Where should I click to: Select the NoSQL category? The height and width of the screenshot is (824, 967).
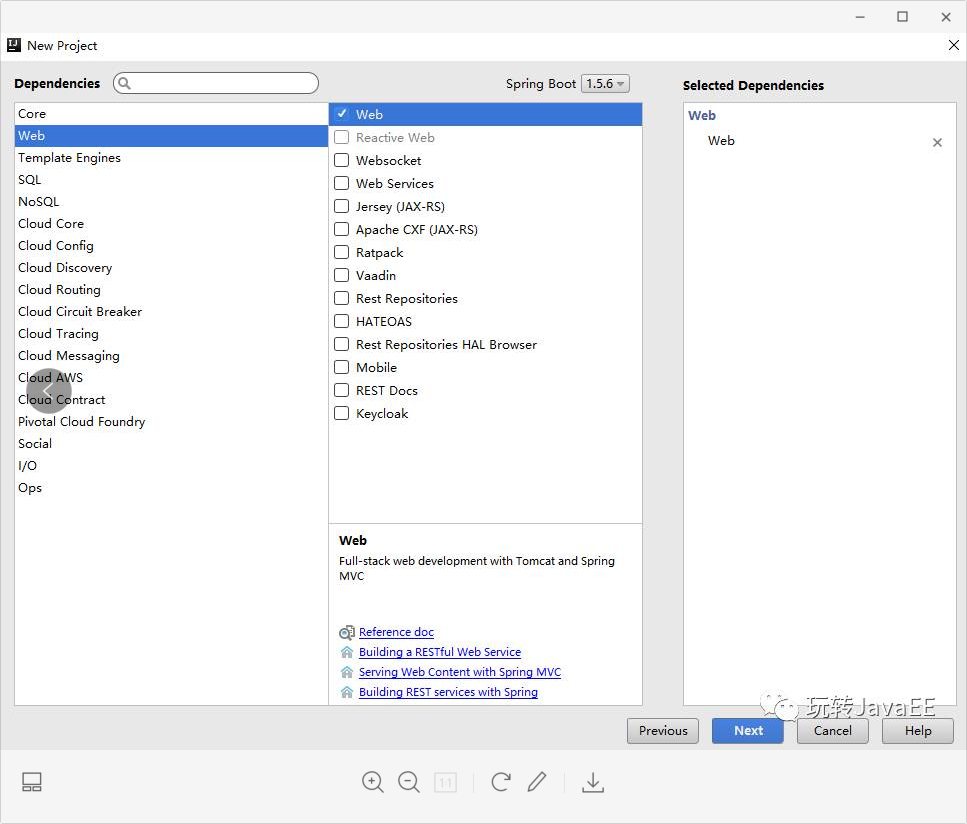click(171, 202)
